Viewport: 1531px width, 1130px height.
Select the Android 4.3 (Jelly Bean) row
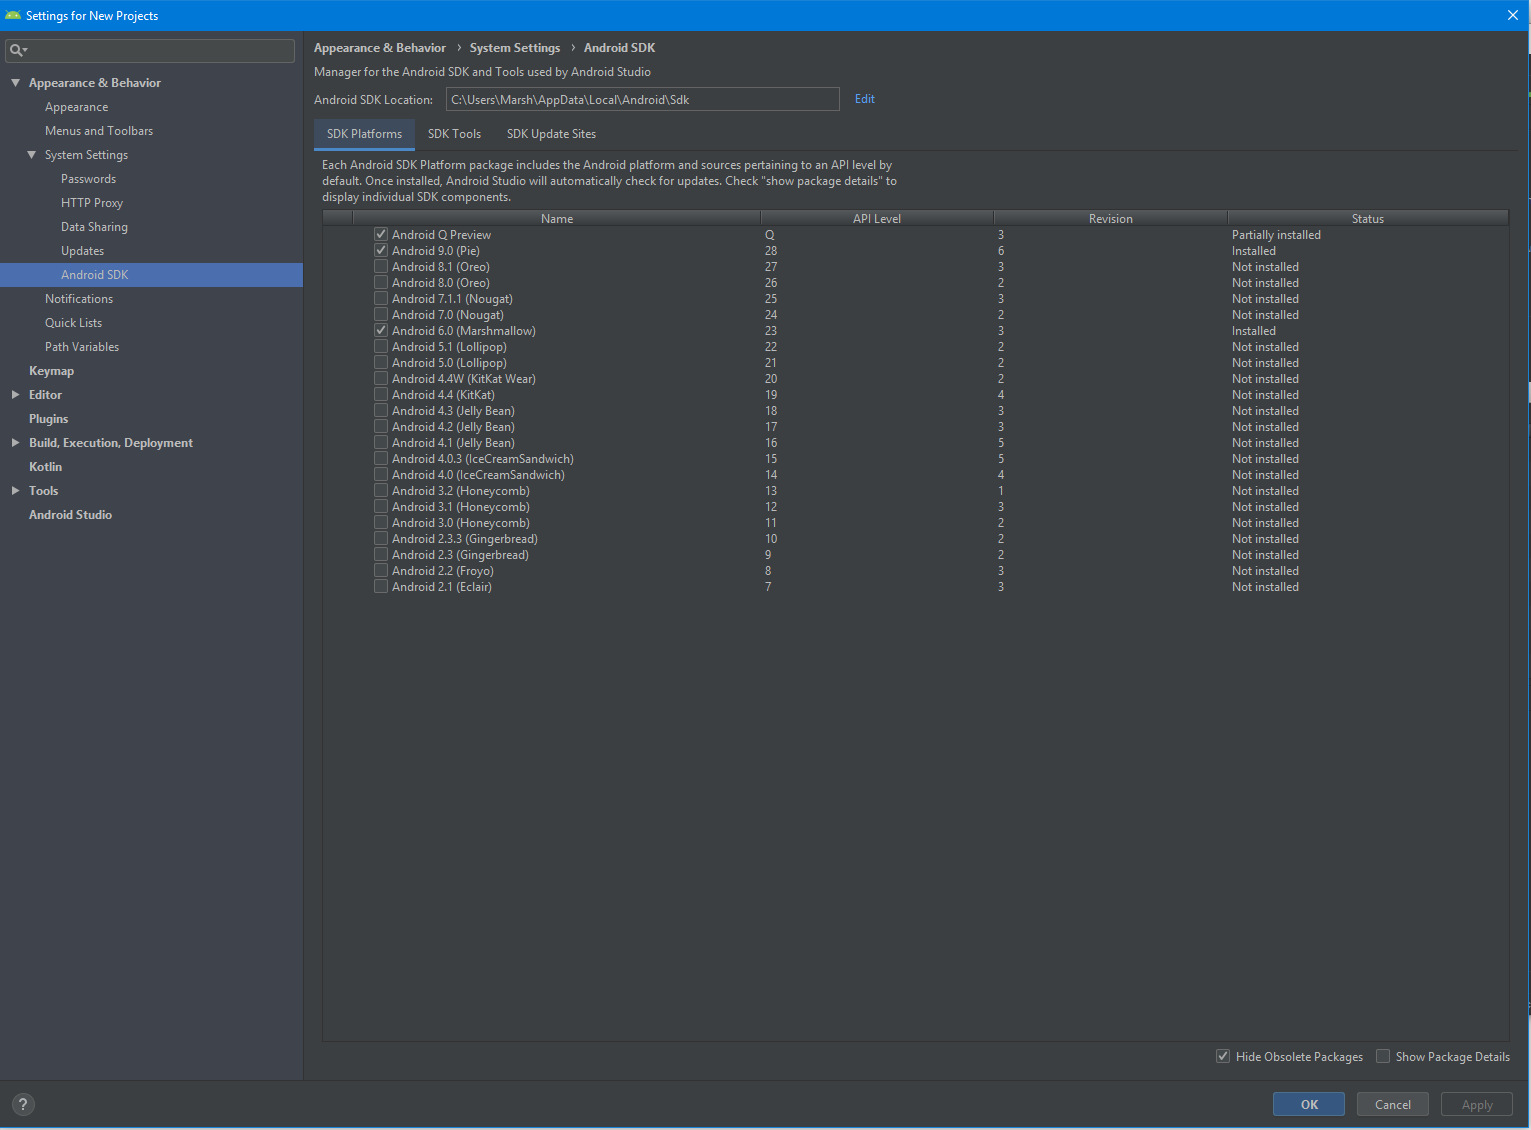[915, 410]
